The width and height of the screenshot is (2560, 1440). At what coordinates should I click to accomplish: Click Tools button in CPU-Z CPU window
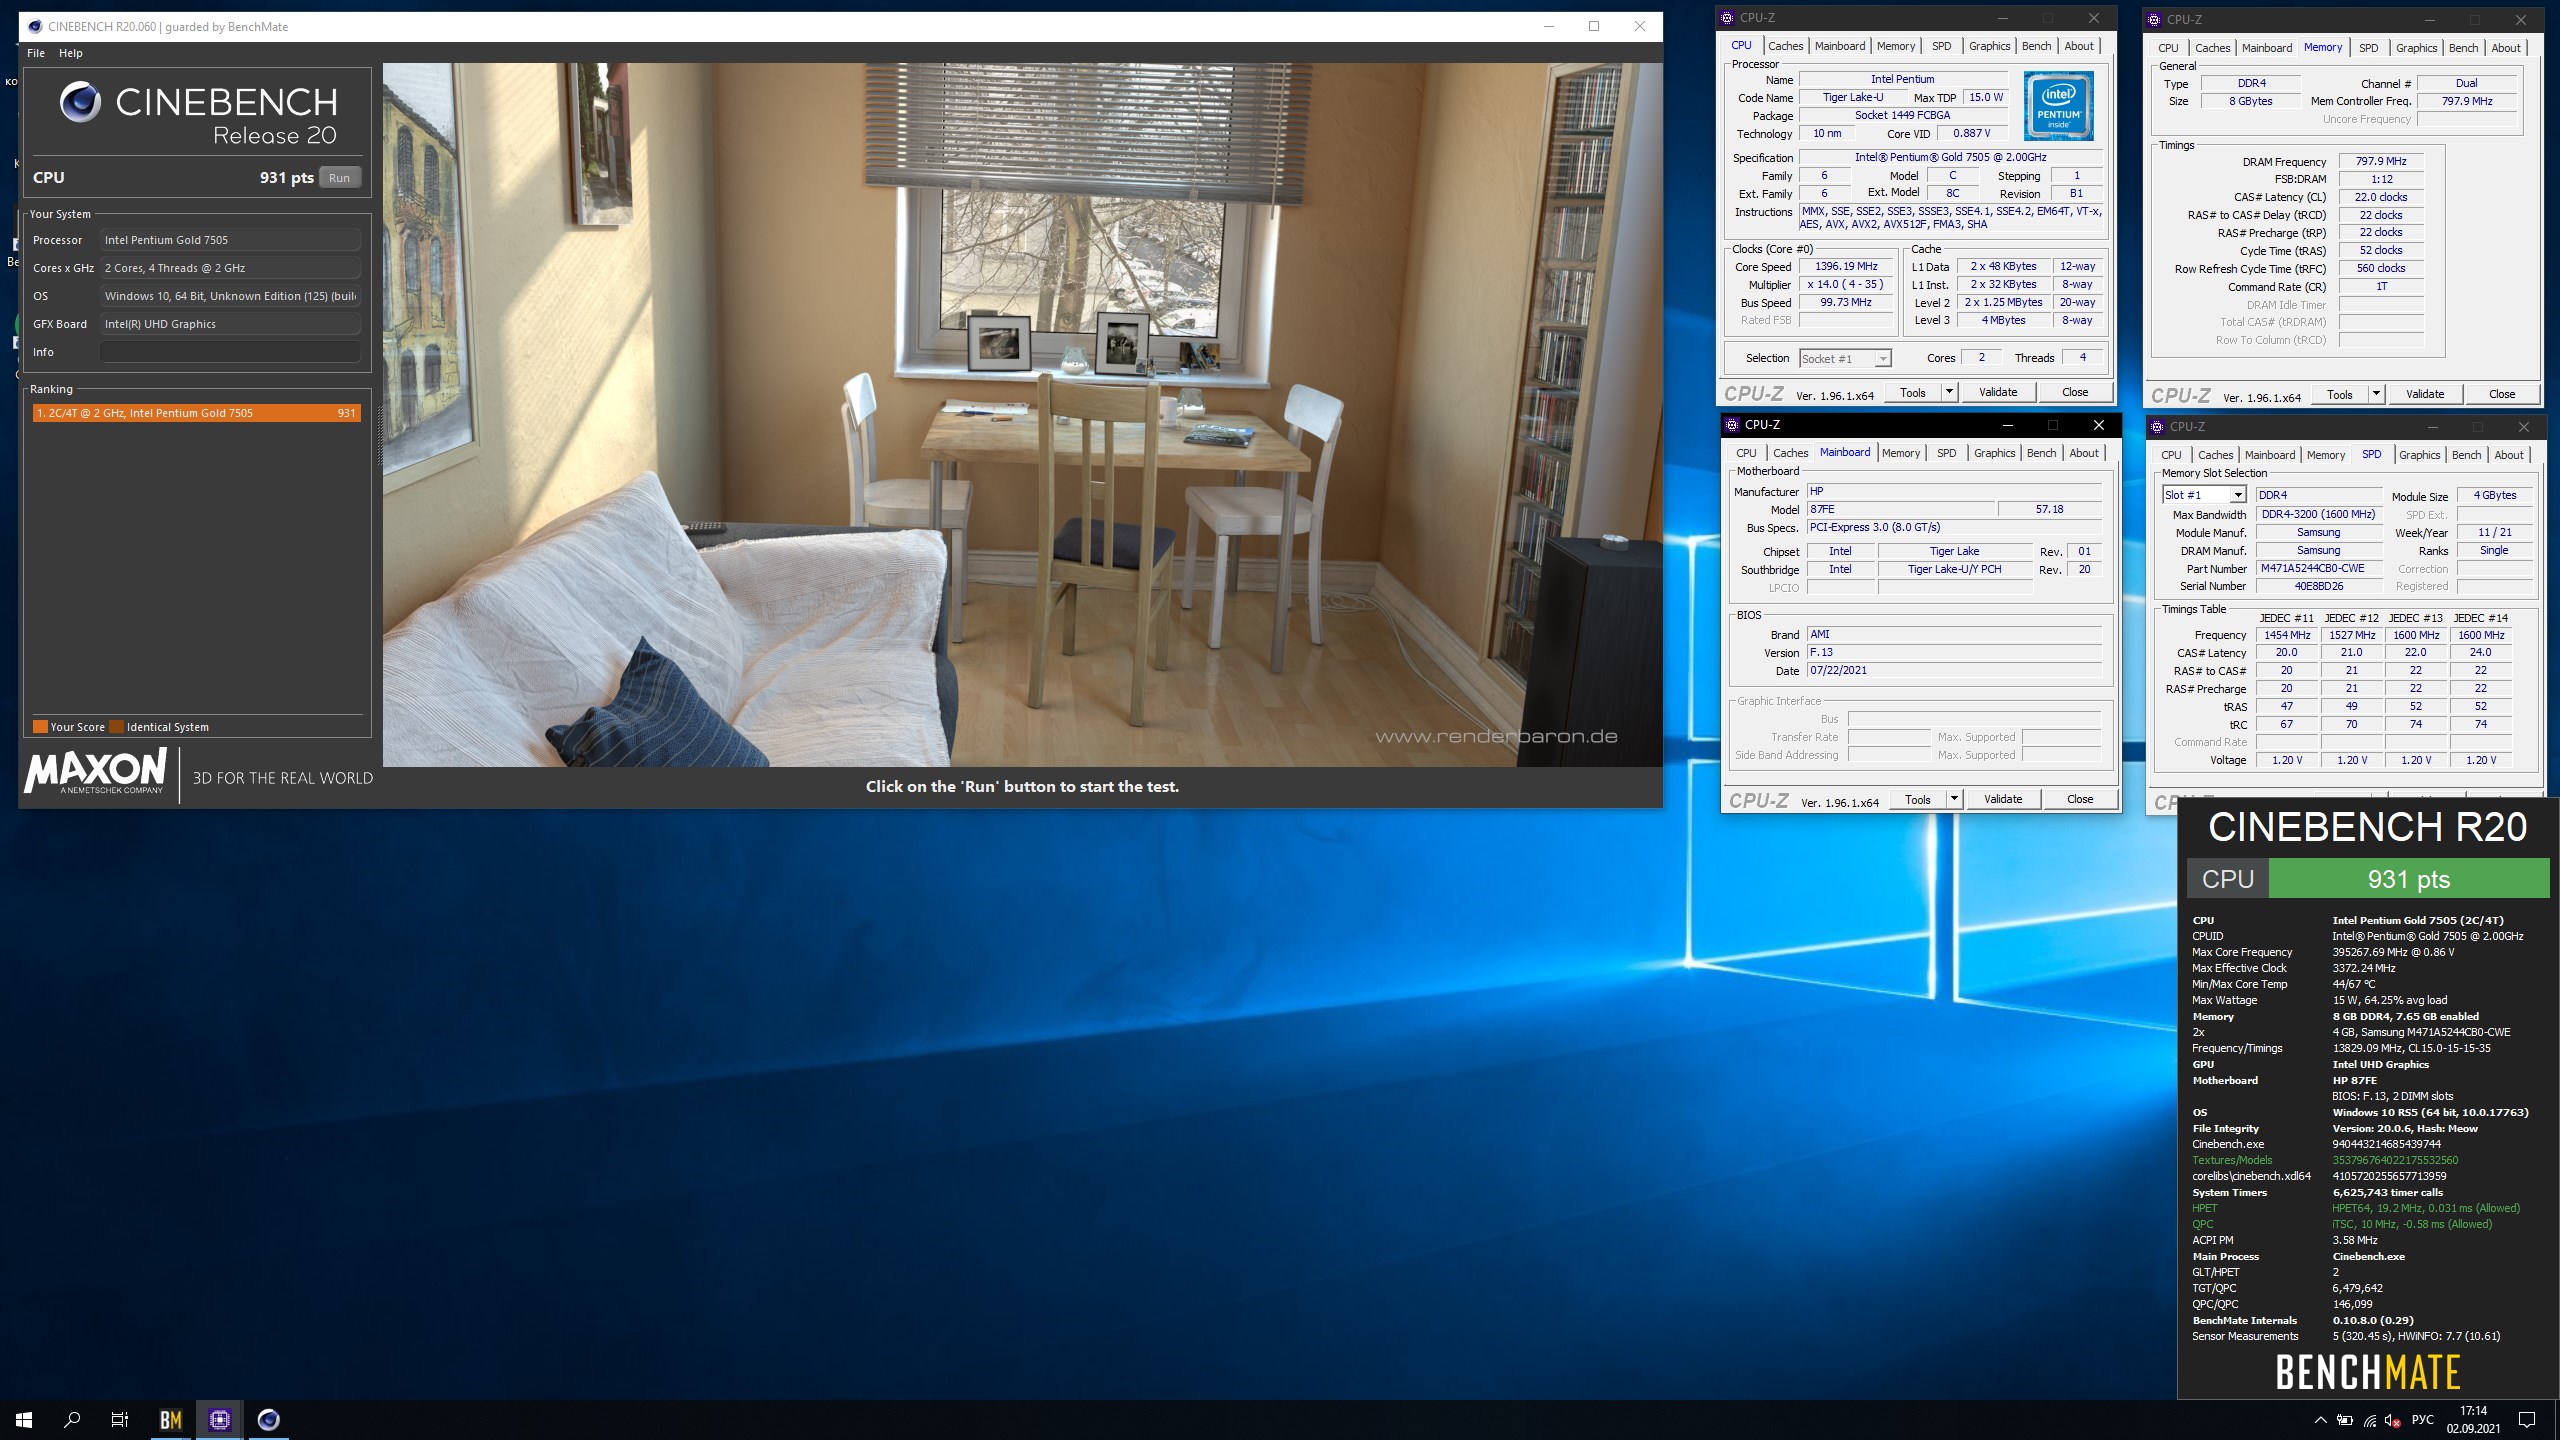[x=1913, y=392]
